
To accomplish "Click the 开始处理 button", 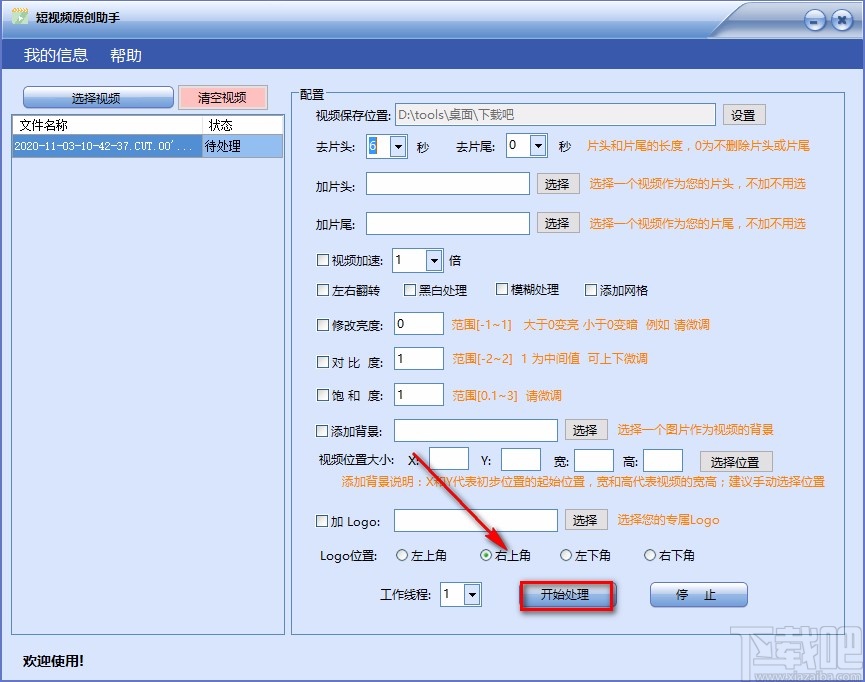I will 566,595.
